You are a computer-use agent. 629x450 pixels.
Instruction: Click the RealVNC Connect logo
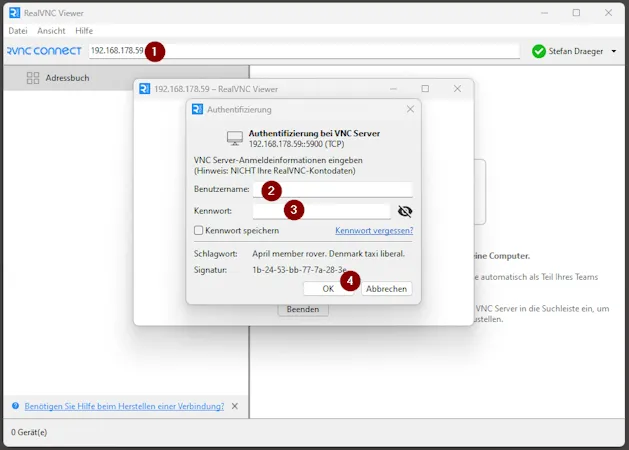pyautogui.click(x=44, y=51)
